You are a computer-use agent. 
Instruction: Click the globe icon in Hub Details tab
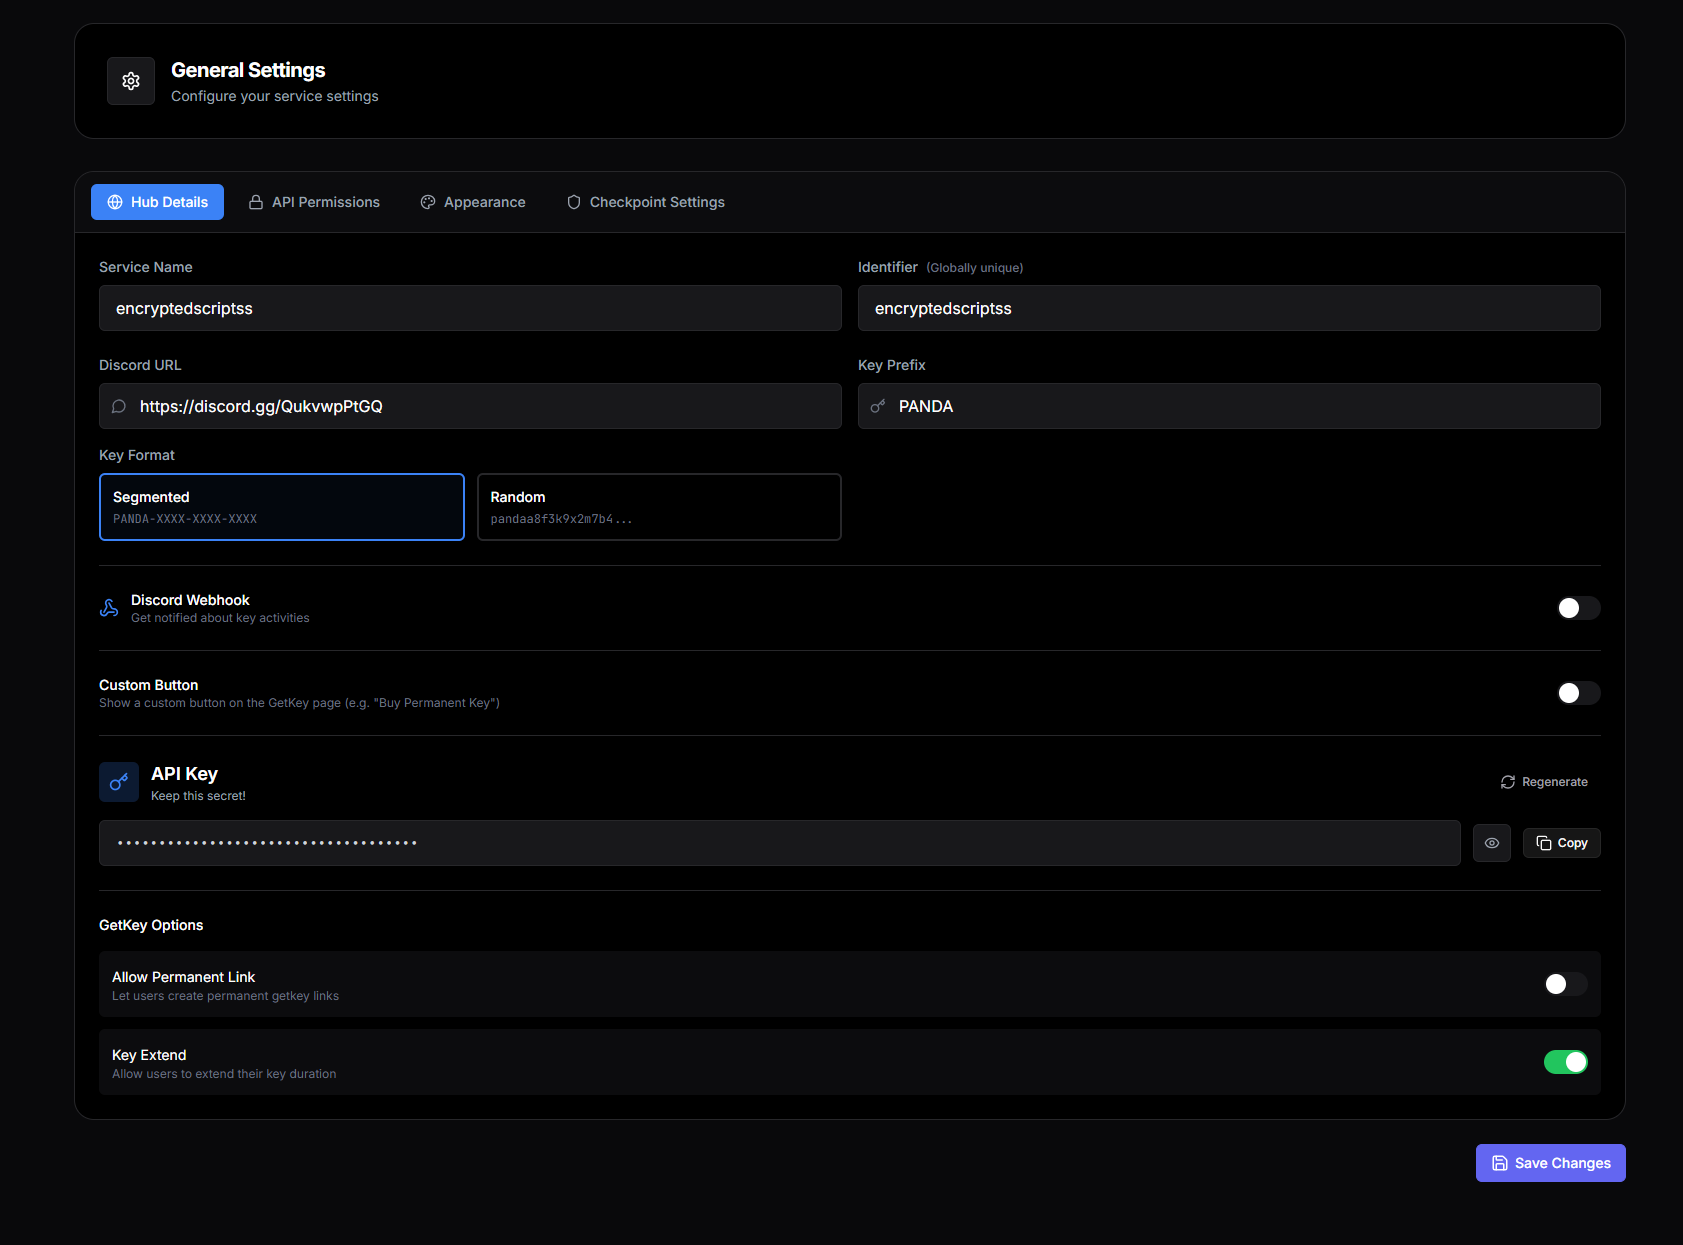click(115, 202)
